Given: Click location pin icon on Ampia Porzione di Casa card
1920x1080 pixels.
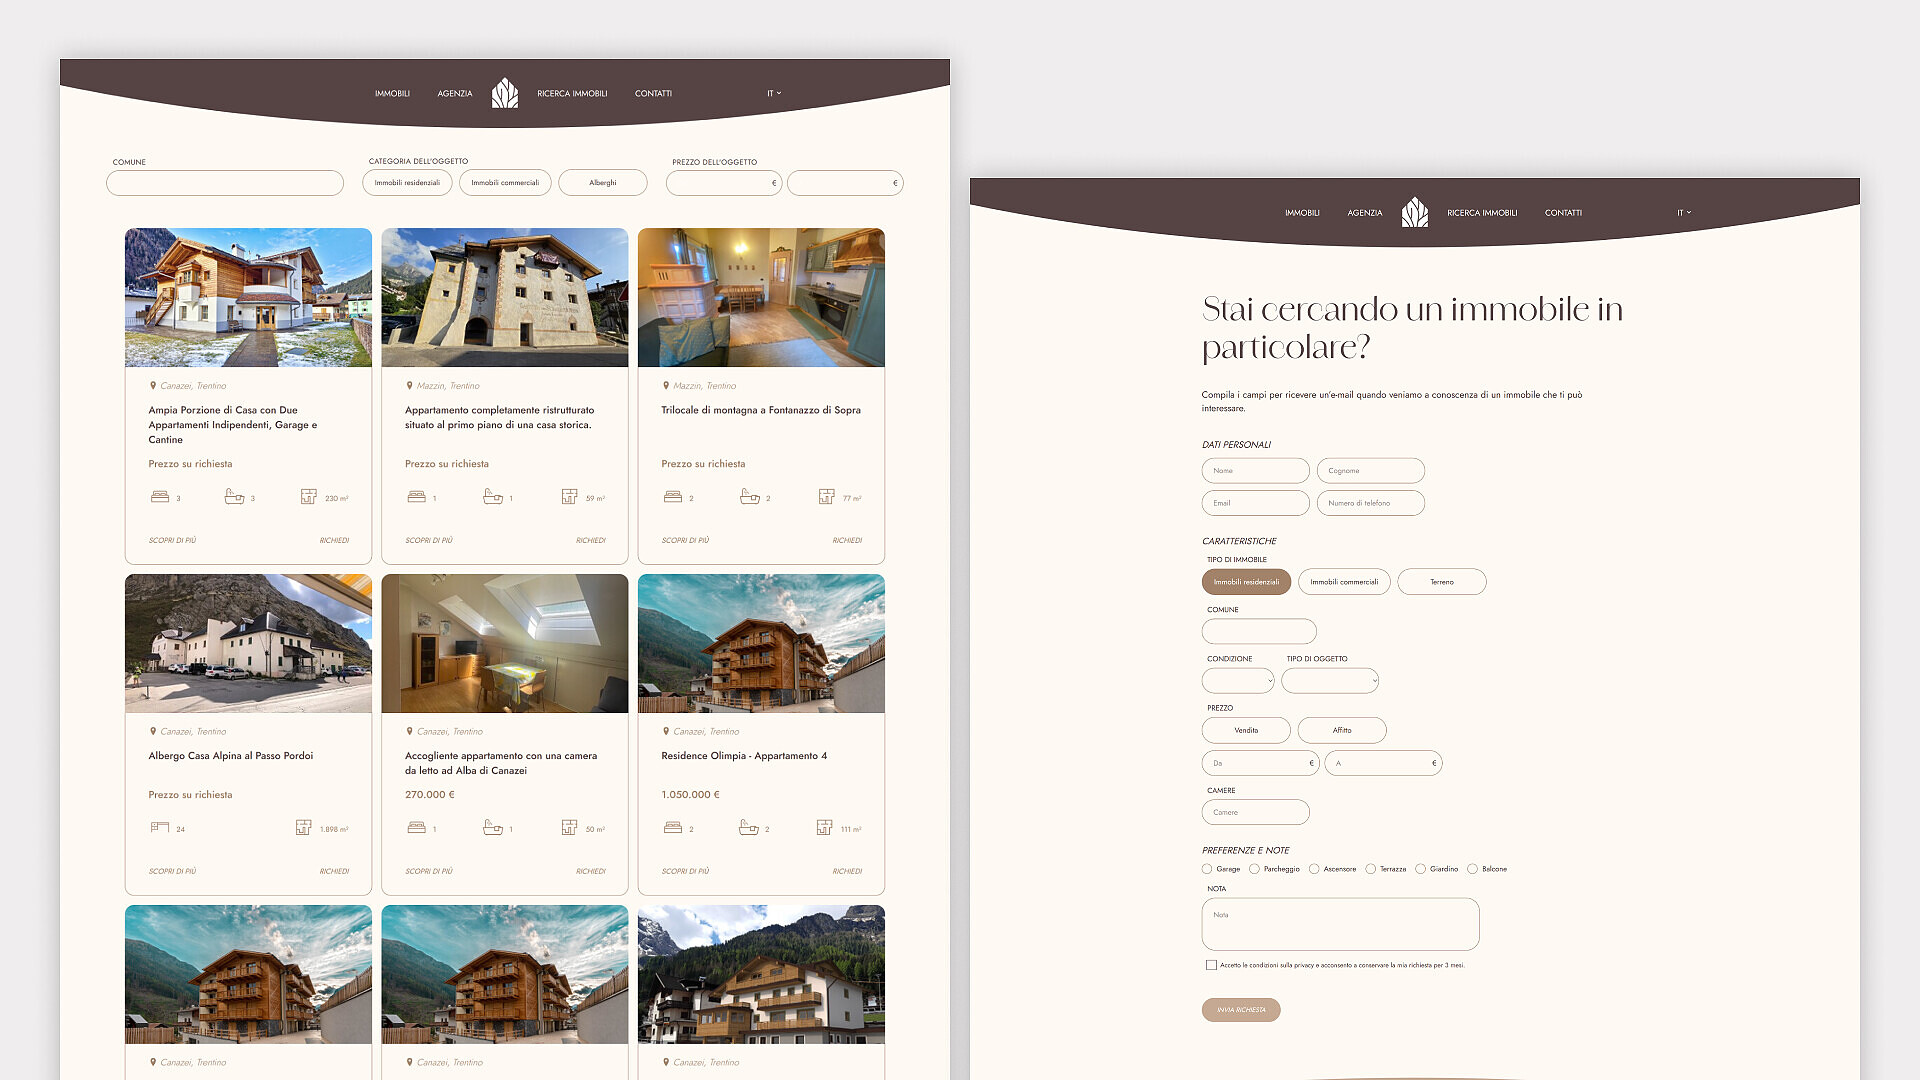Looking at the screenshot, I should click(x=153, y=385).
